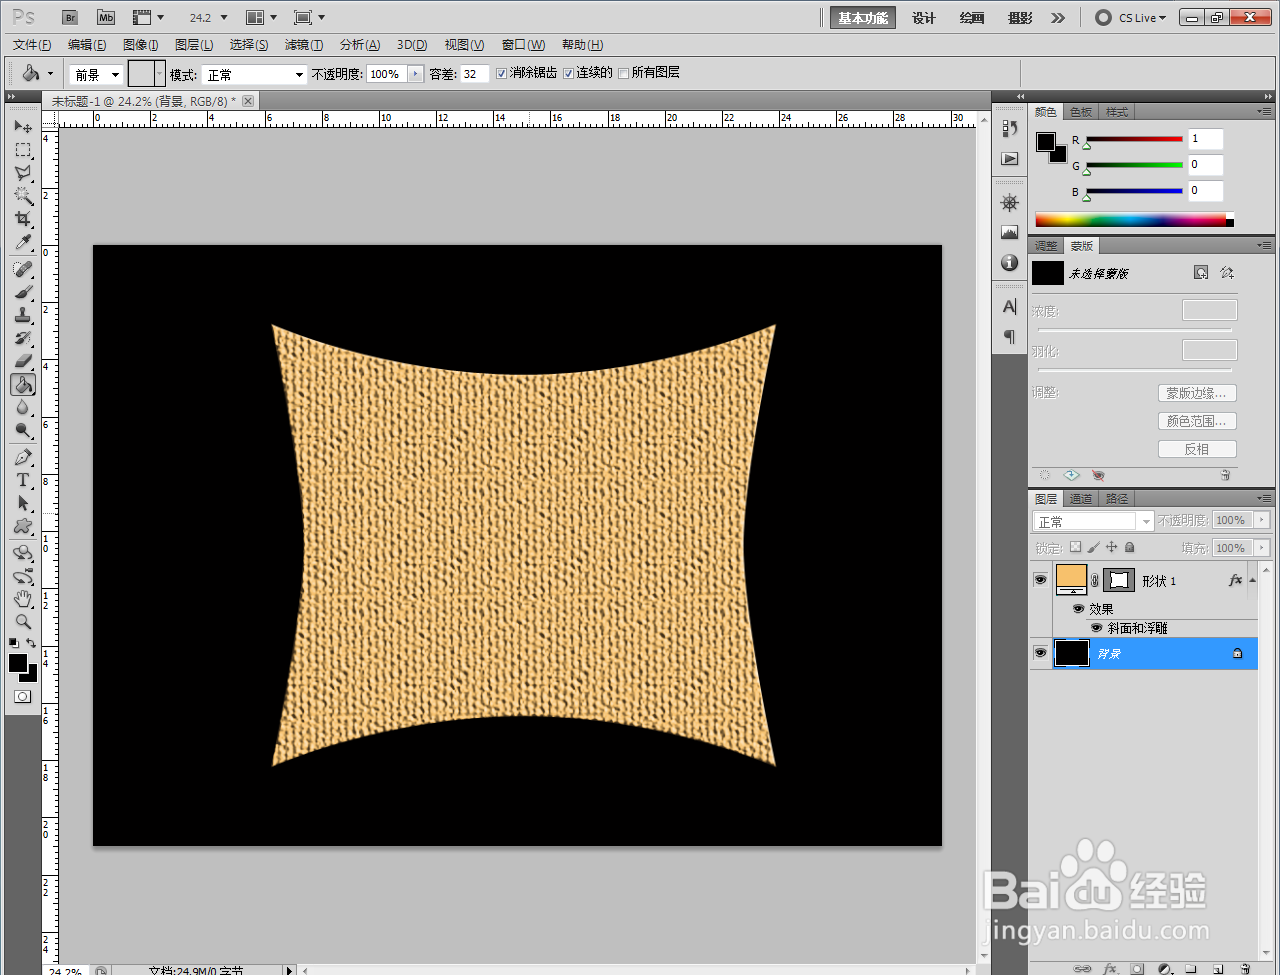Select 基本功能 workspace button
Image resolution: width=1280 pixels, height=975 pixels.
pos(863,18)
